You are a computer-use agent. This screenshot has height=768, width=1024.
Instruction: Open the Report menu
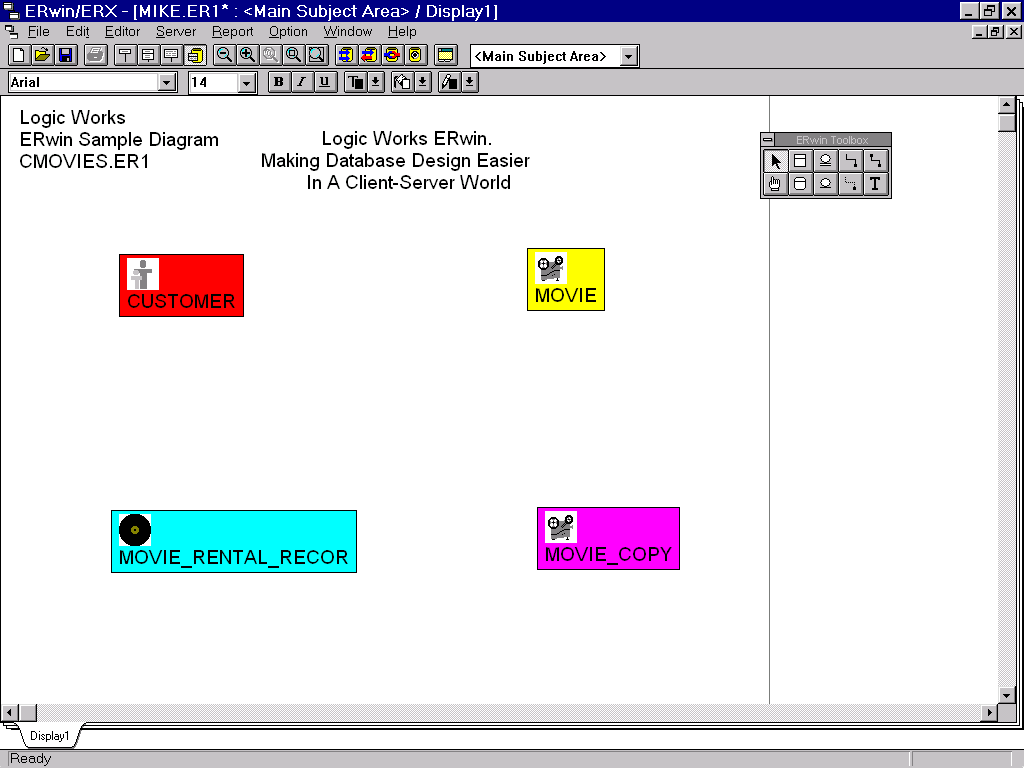click(232, 32)
